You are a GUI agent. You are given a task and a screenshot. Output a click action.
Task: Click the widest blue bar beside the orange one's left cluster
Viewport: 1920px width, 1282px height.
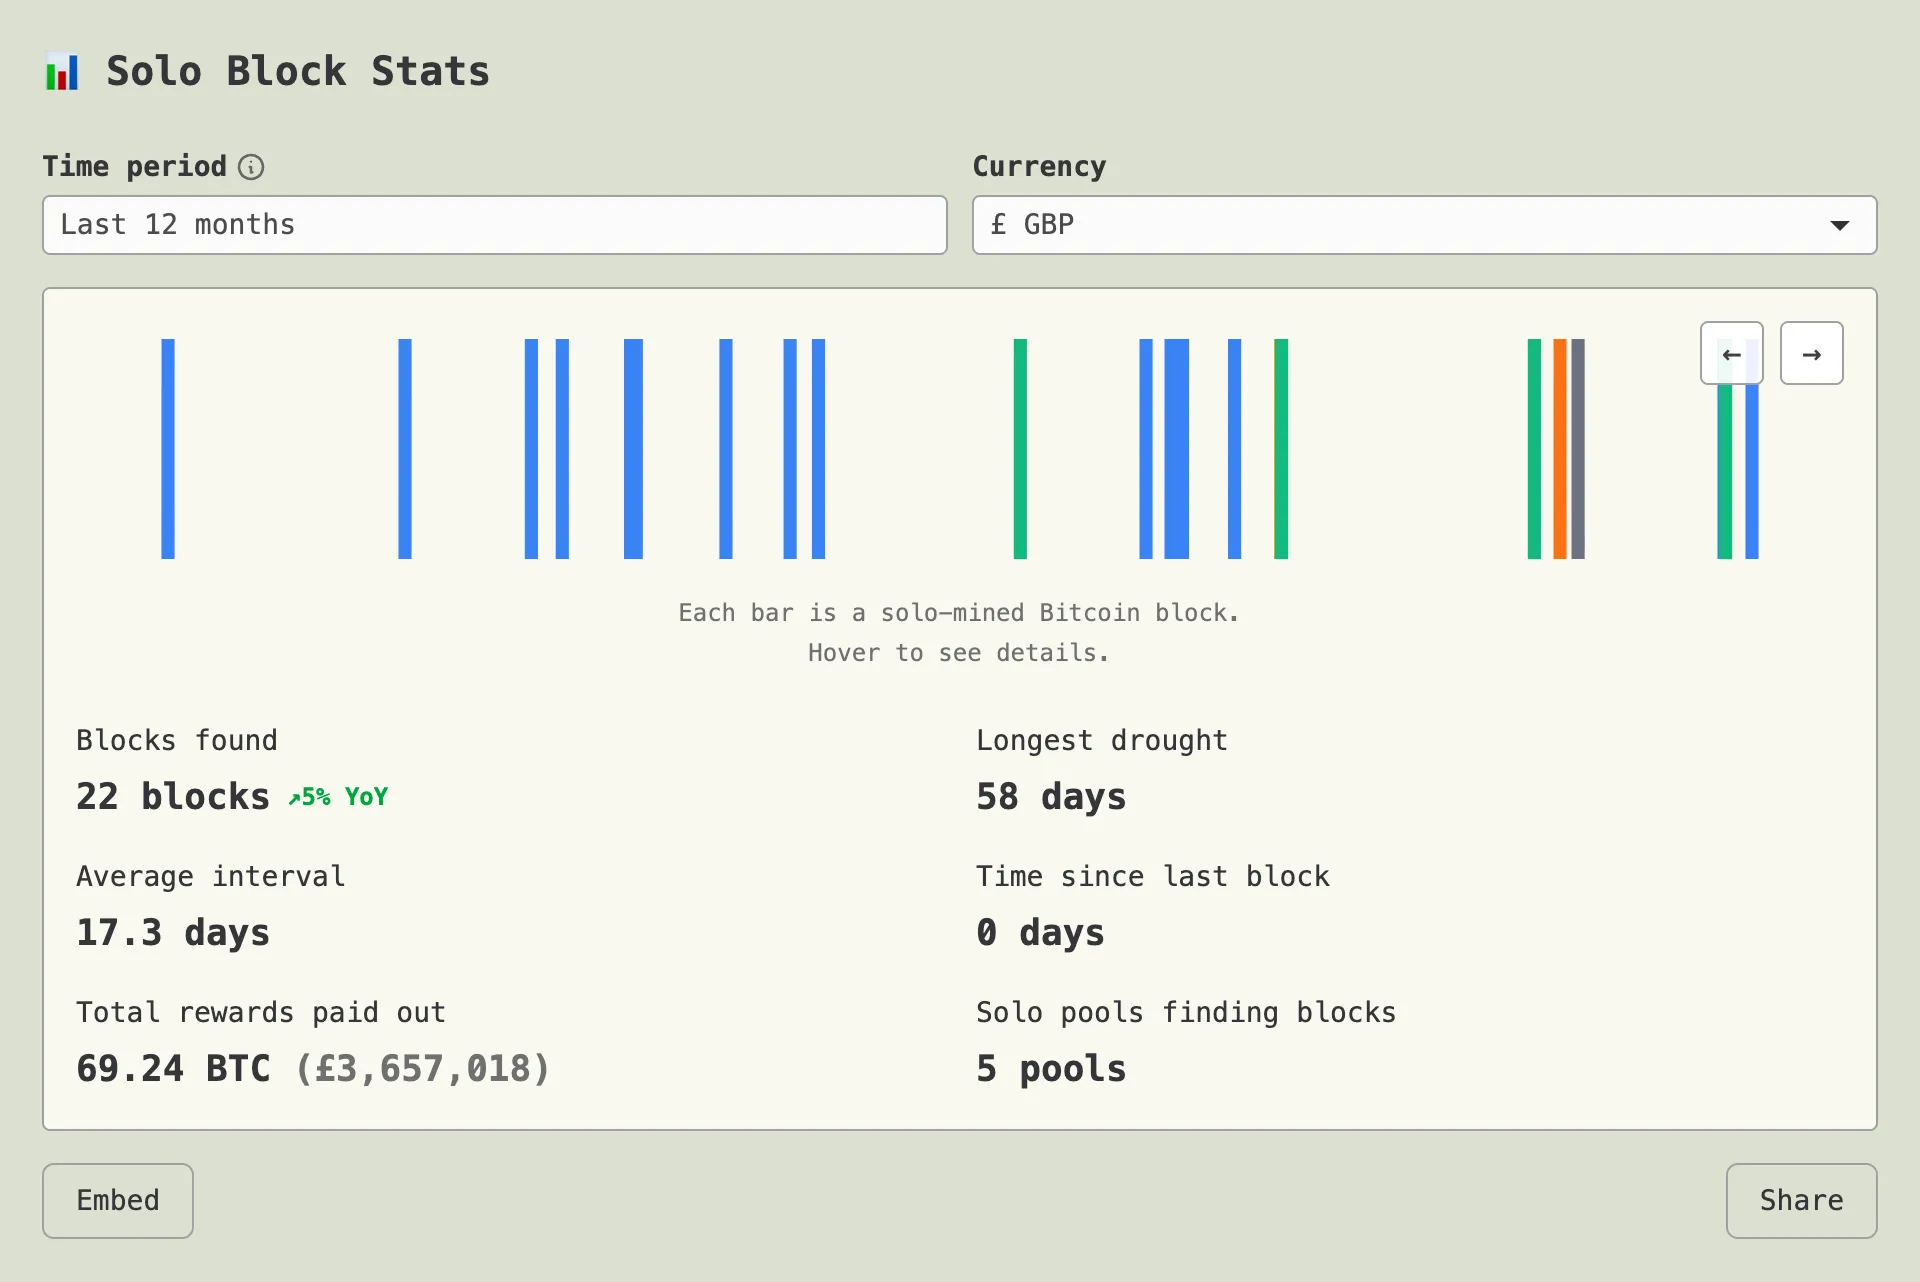1177,449
